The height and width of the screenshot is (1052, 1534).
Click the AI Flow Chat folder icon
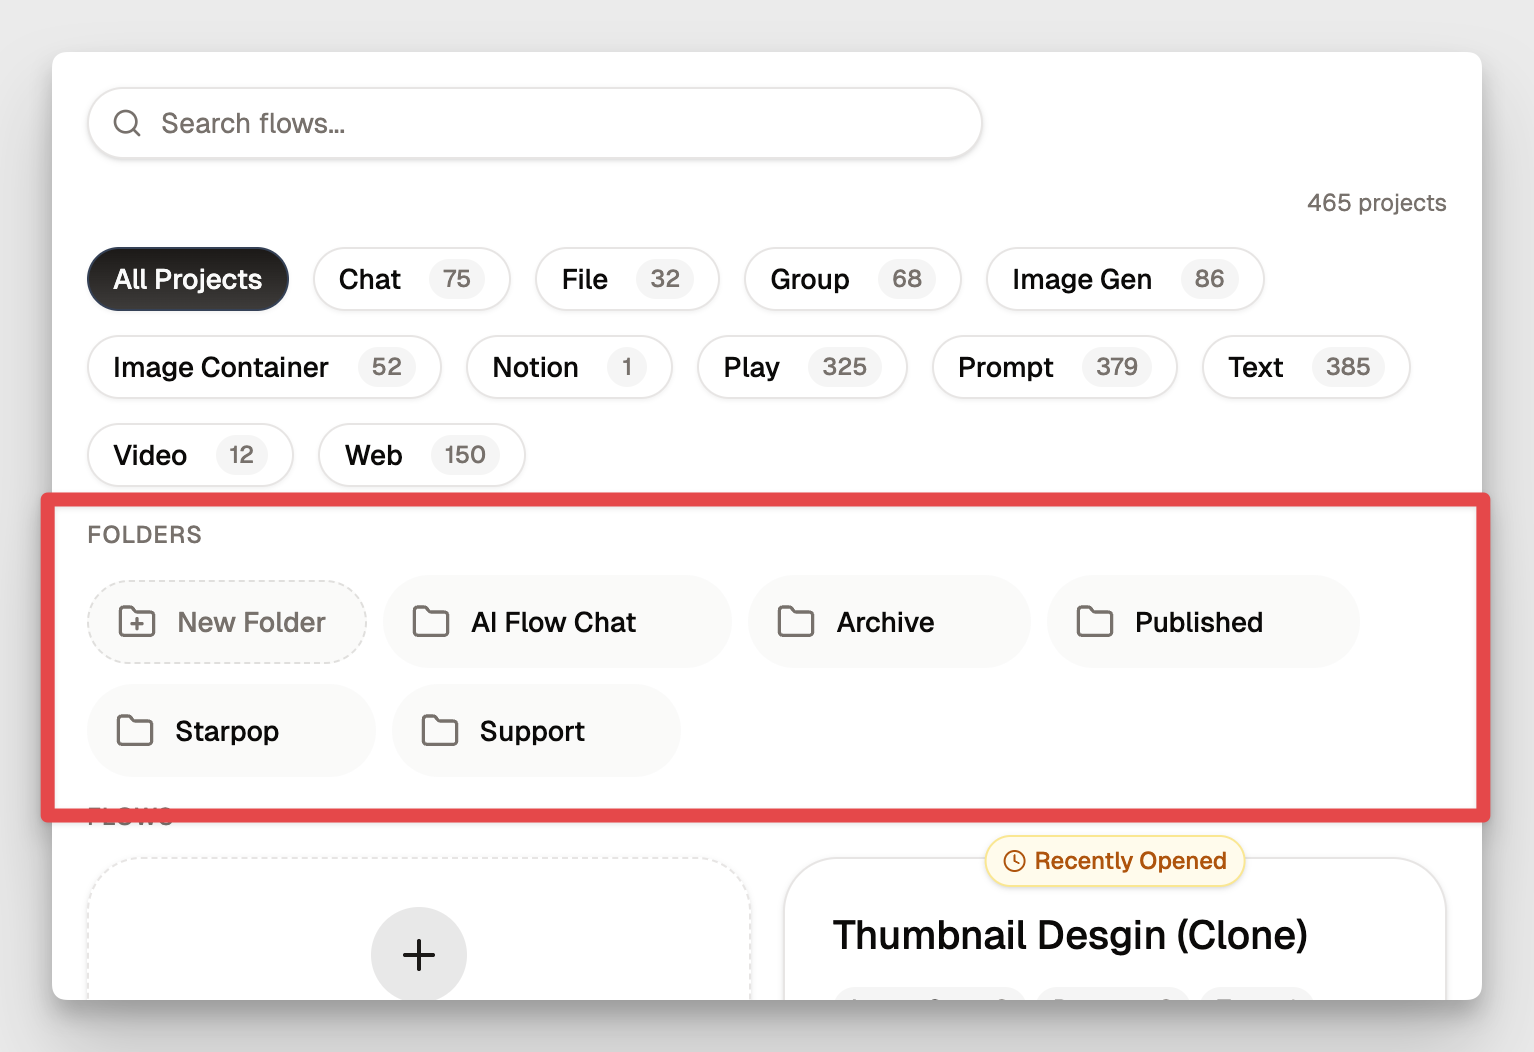[431, 622]
